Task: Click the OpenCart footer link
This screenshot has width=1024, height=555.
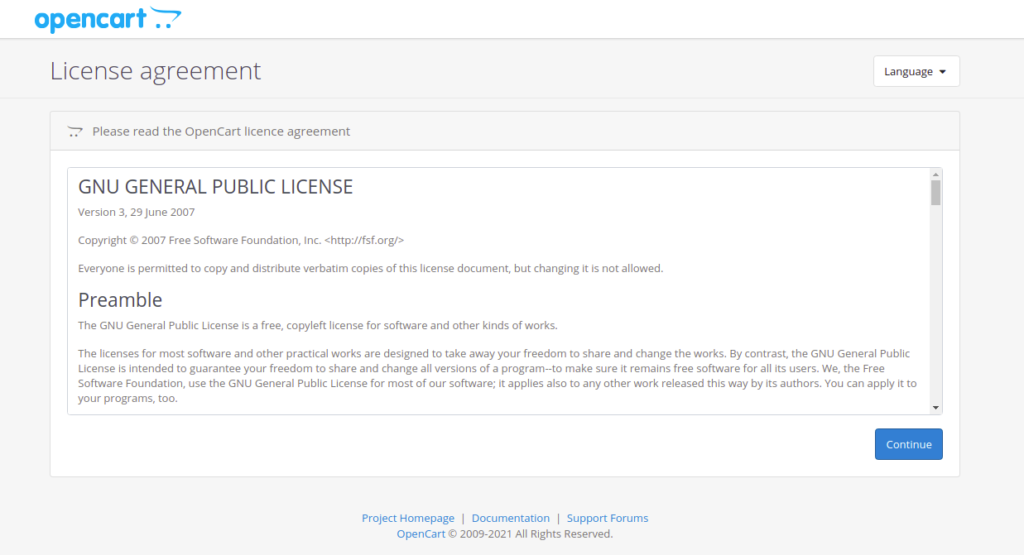Action: (421, 533)
